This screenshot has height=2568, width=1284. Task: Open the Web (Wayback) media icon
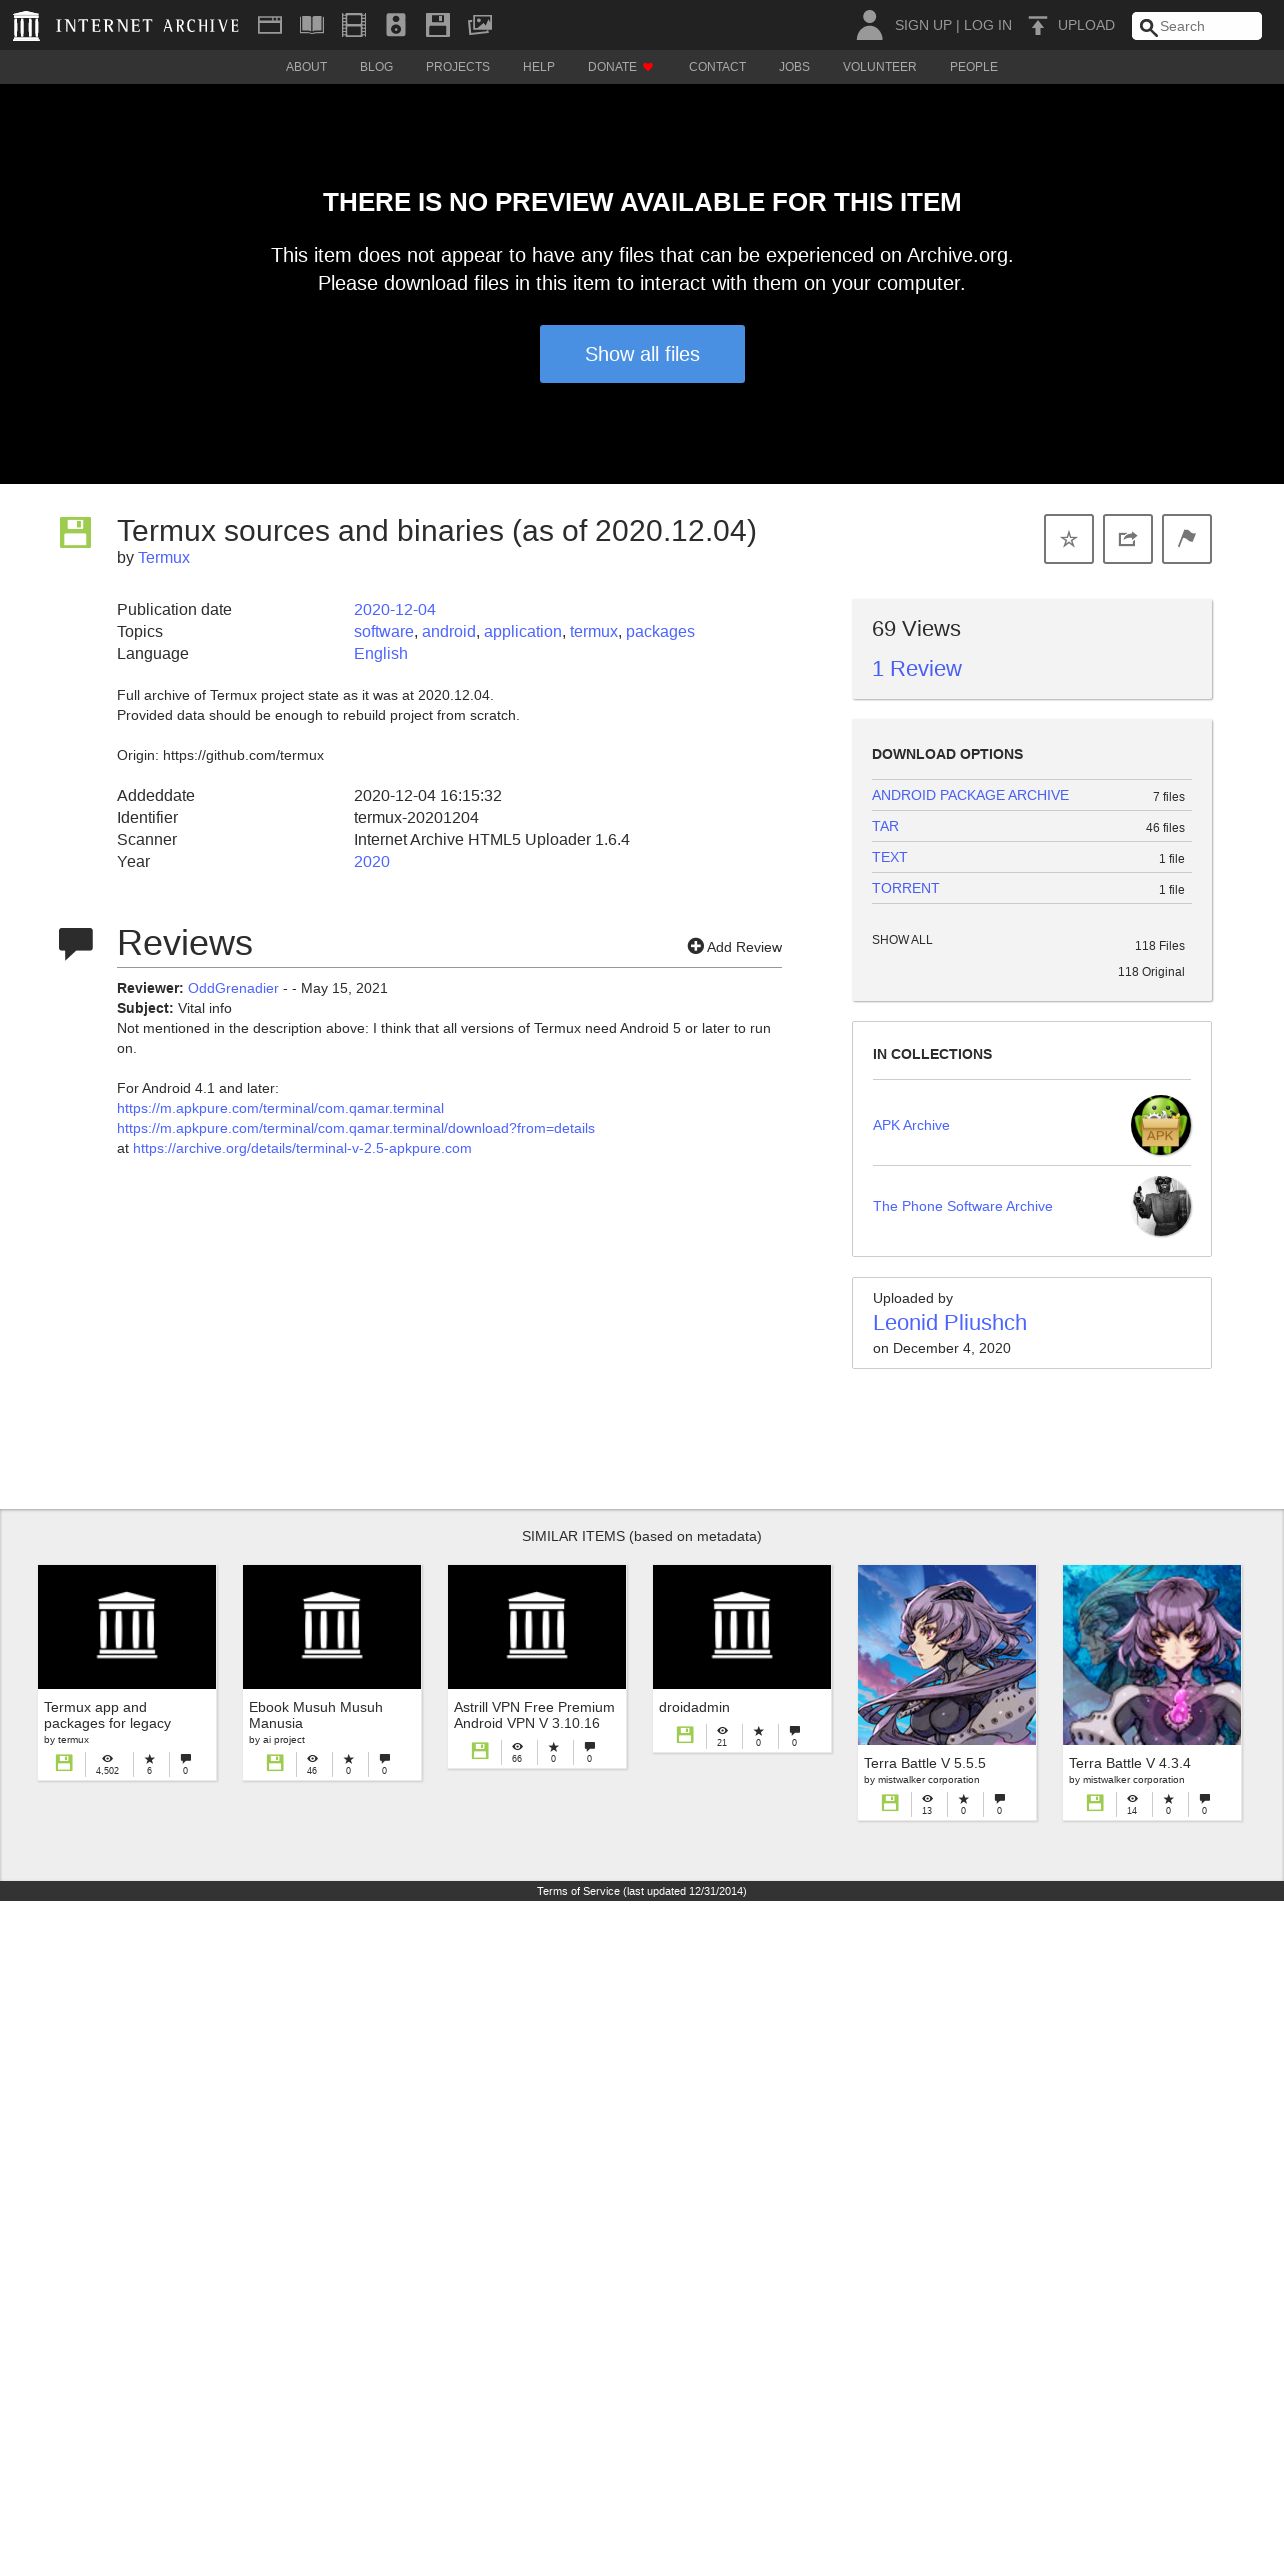[270, 25]
